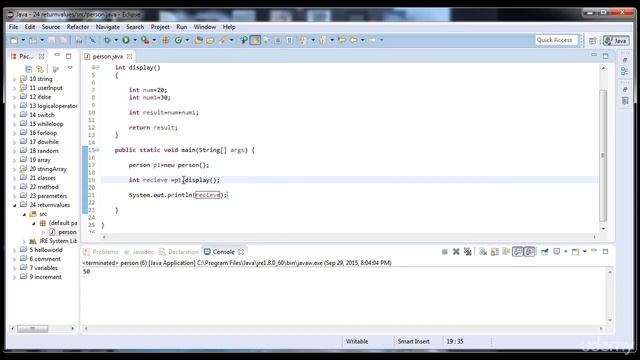Image resolution: width=640 pixels, height=360 pixels.
Task: Collapse the 24 returnvalues project
Action: tap(15, 205)
